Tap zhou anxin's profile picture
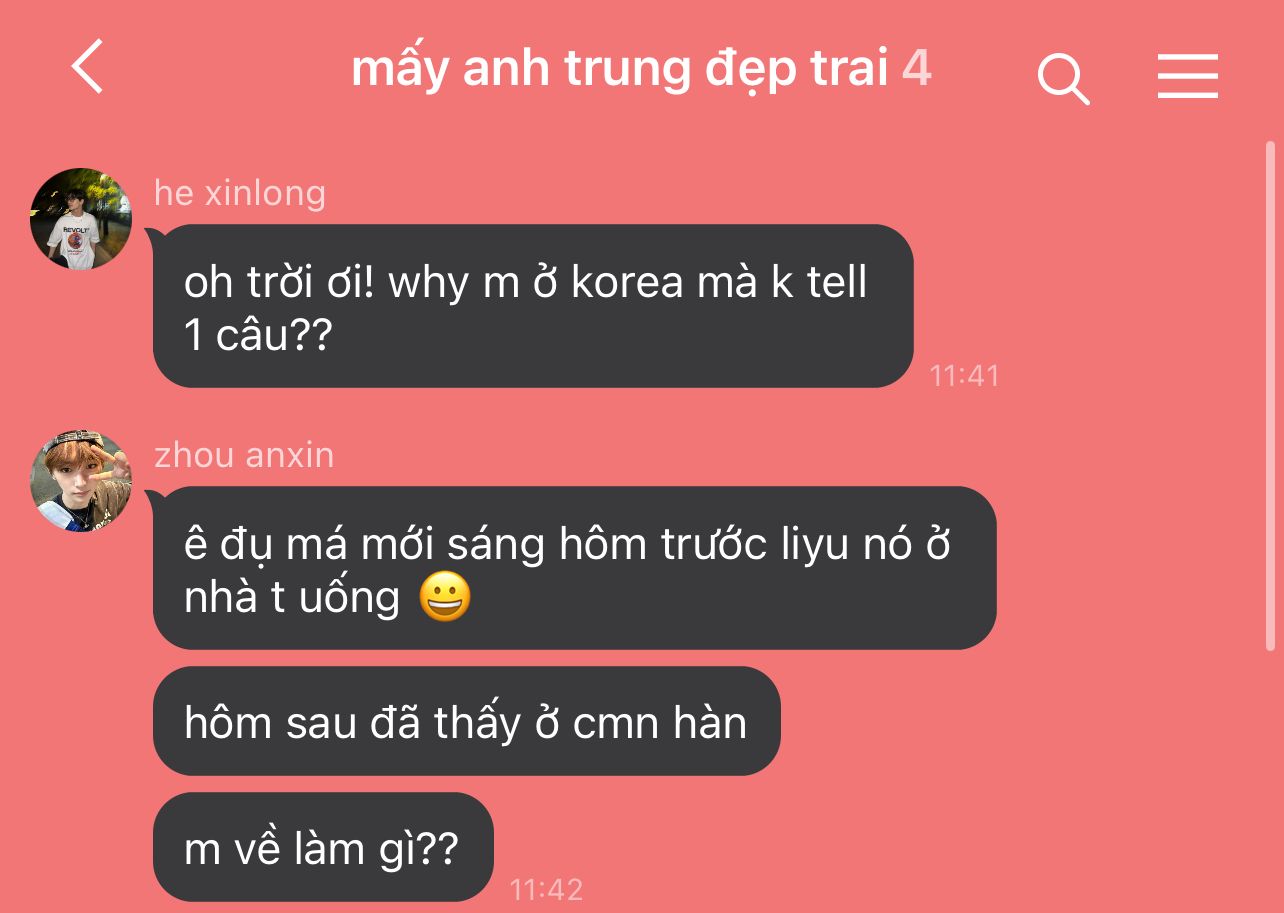Image resolution: width=1284 pixels, height=913 pixels. pyautogui.click(x=81, y=481)
